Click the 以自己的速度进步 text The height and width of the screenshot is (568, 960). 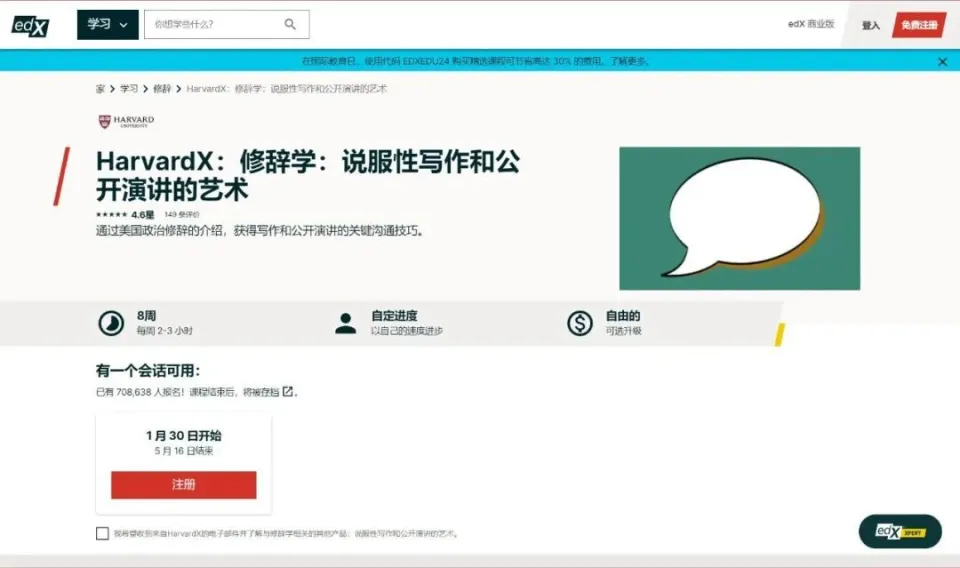[407, 331]
